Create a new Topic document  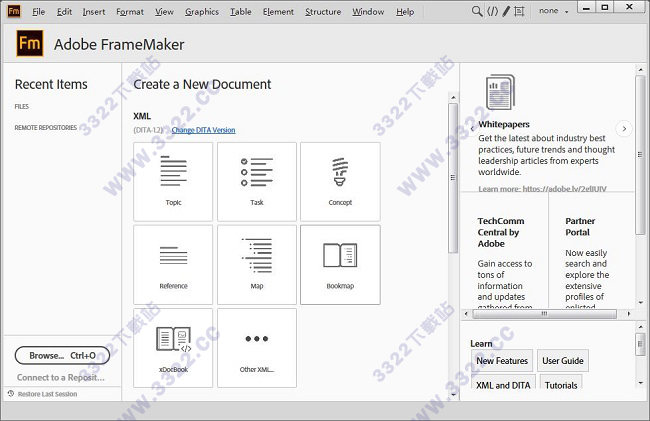click(x=173, y=181)
